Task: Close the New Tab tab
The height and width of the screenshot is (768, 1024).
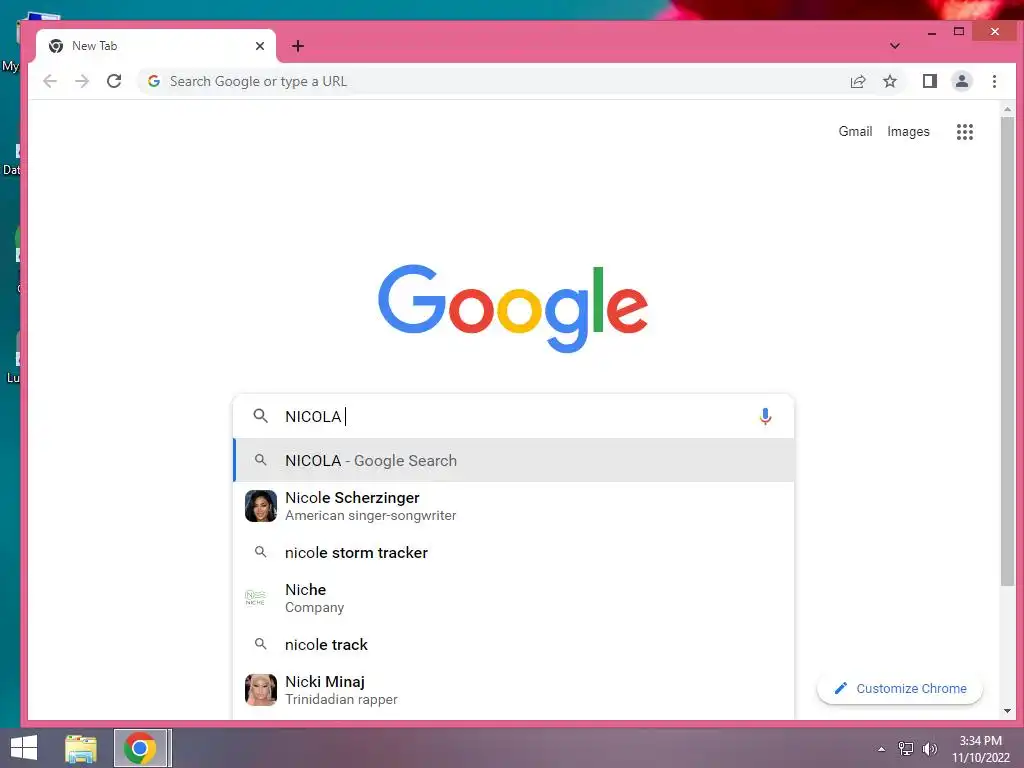Action: (x=259, y=46)
